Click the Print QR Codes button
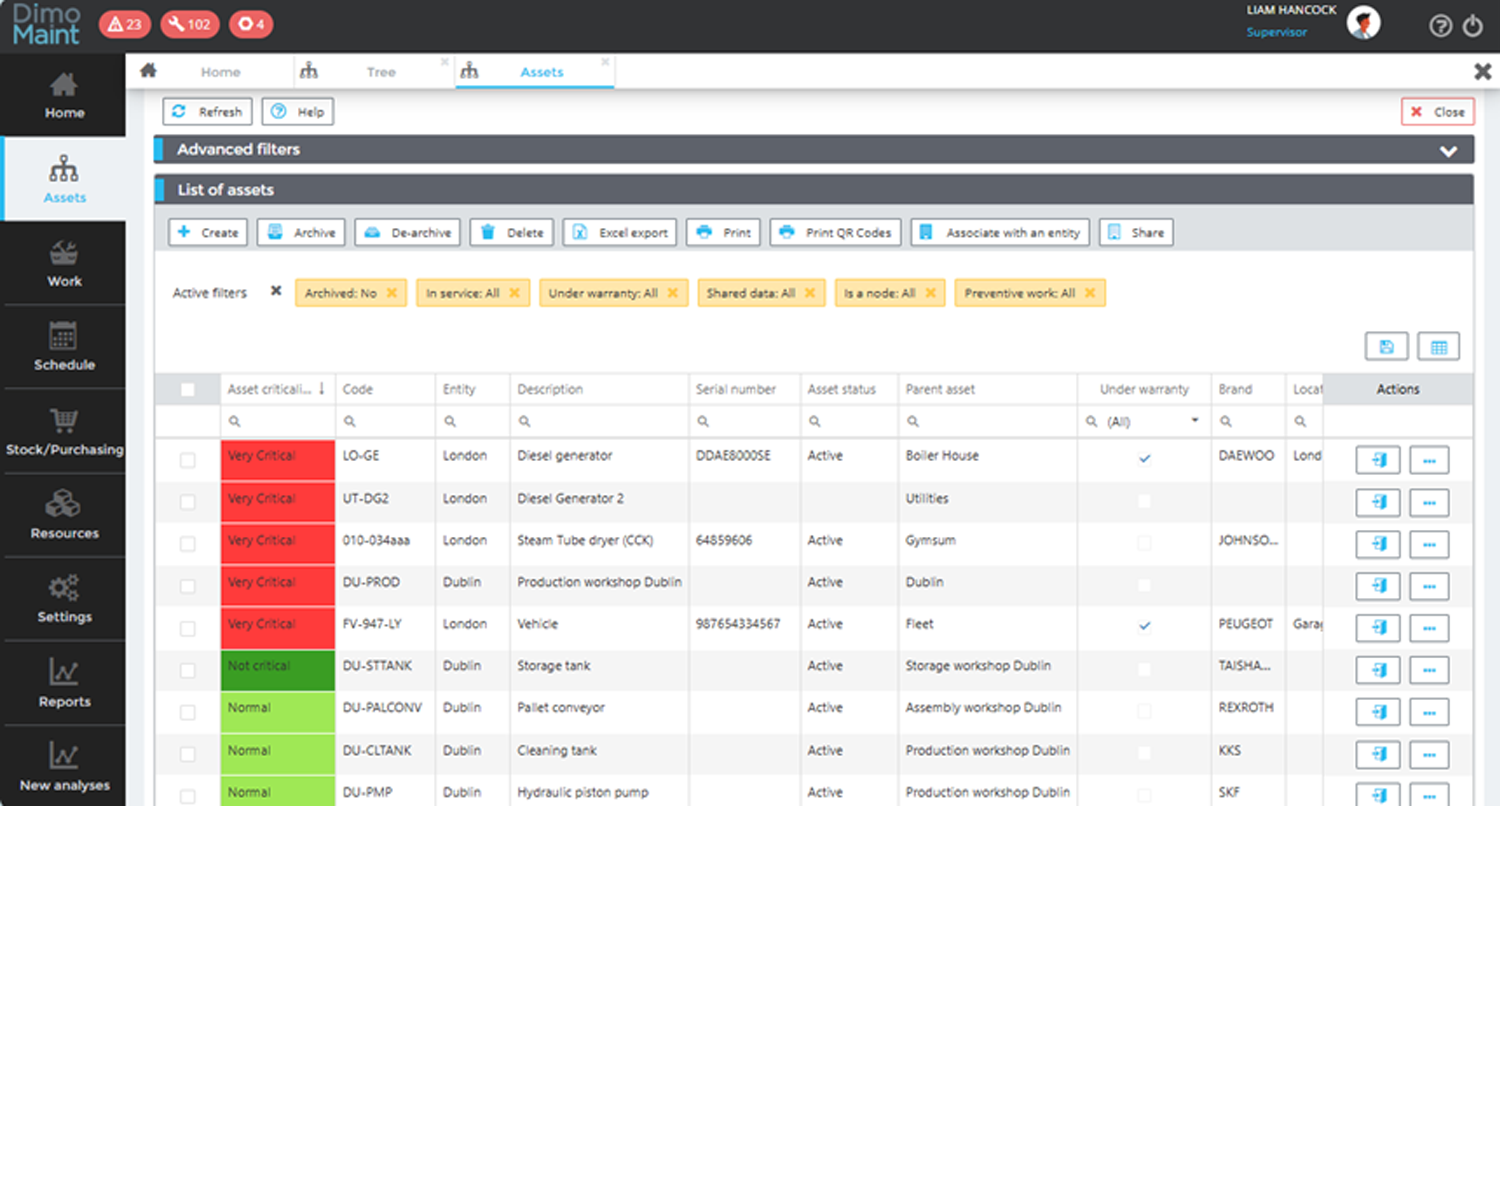1500x1200 pixels. point(835,233)
